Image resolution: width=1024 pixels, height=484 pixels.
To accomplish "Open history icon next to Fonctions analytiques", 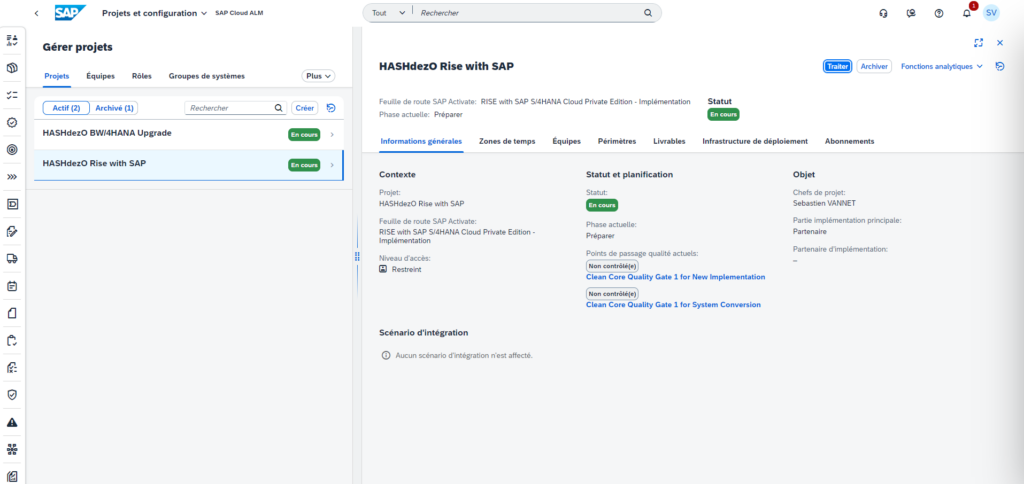I will click(x=1000, y=67).
